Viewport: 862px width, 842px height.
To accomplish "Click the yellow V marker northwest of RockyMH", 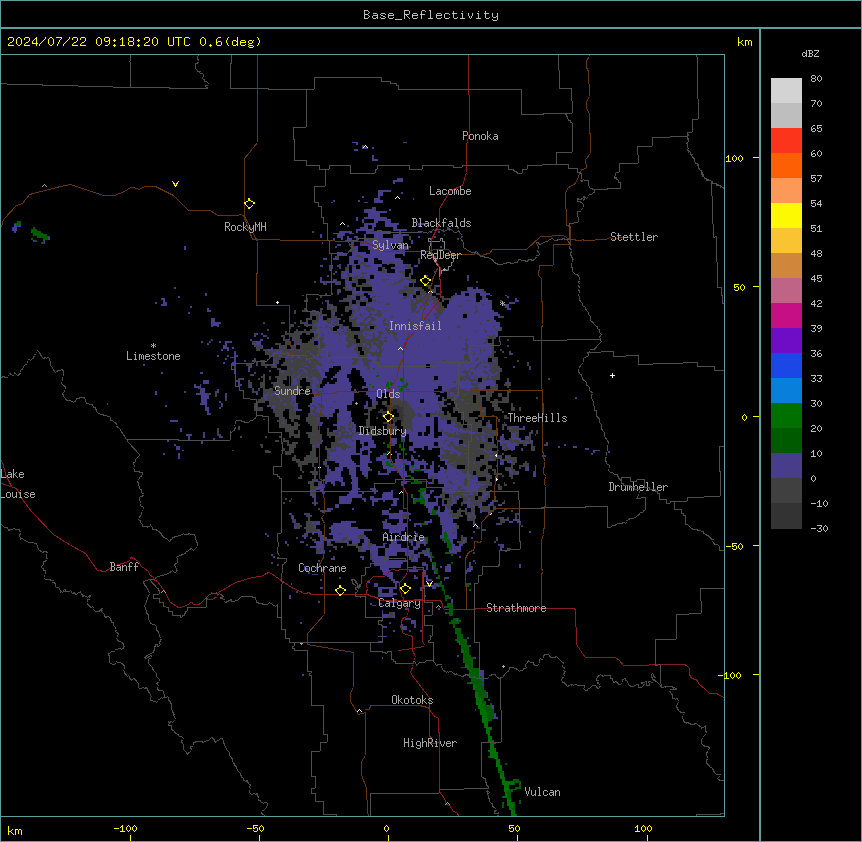I will coord(175,184).
